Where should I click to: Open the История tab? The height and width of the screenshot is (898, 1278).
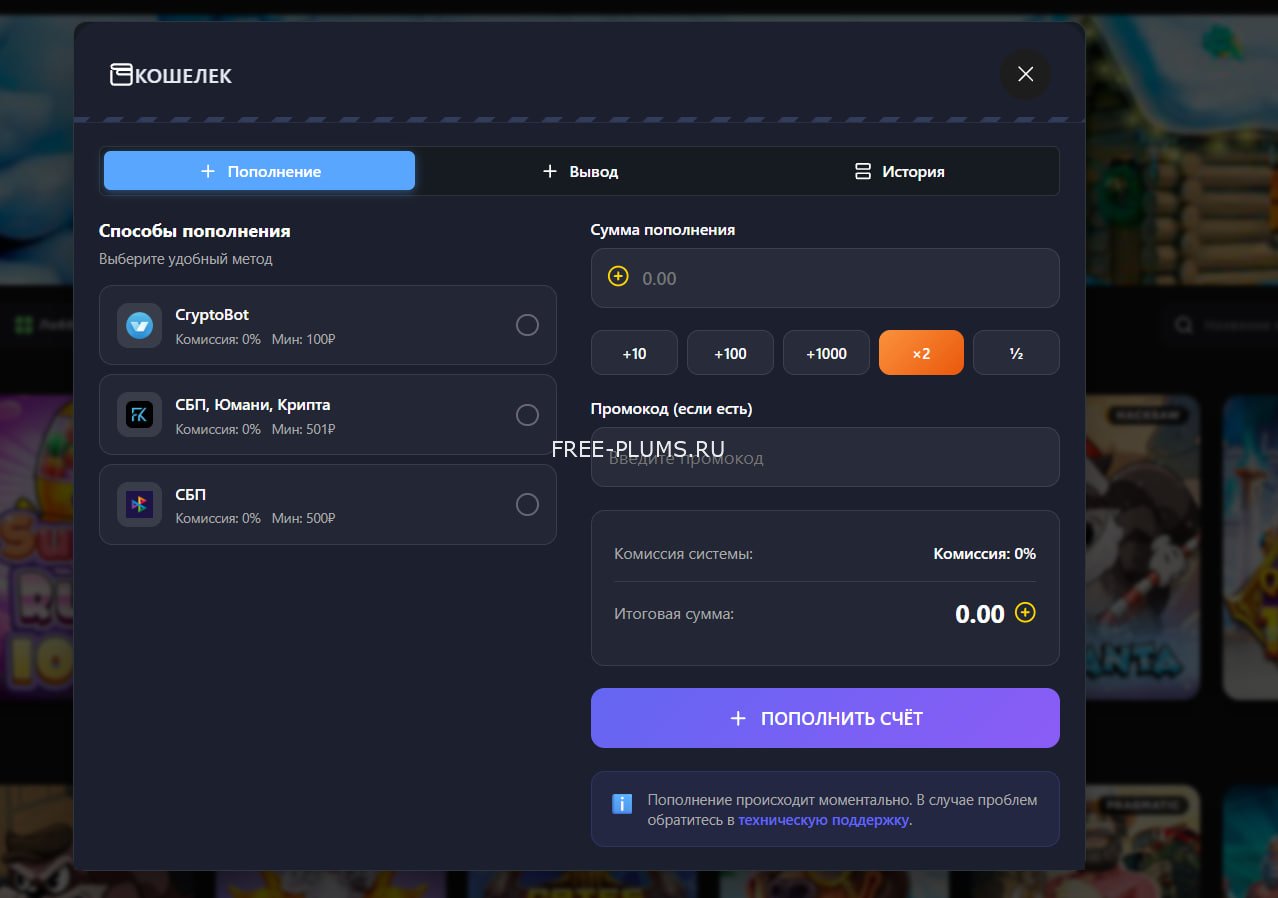tap(899, 171)
